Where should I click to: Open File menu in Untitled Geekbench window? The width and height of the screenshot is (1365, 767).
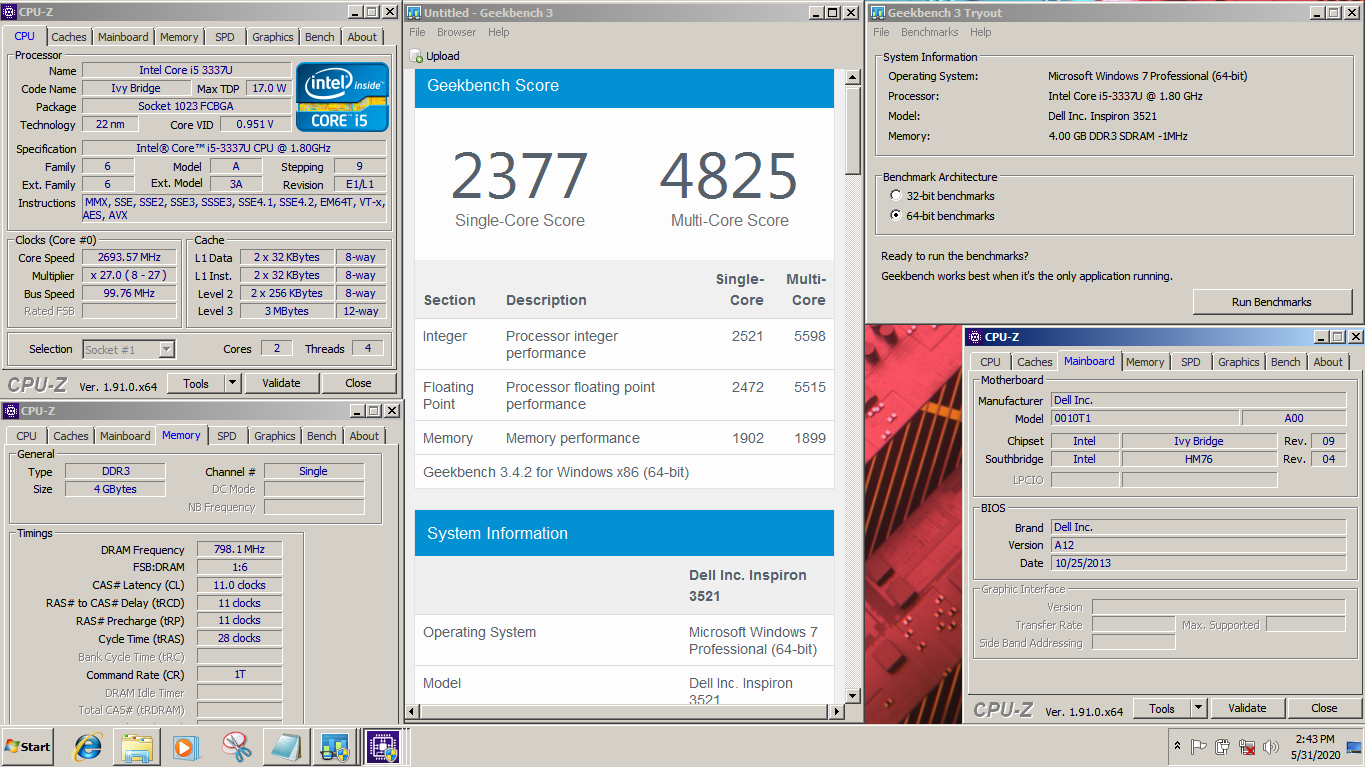coord(417,32)
